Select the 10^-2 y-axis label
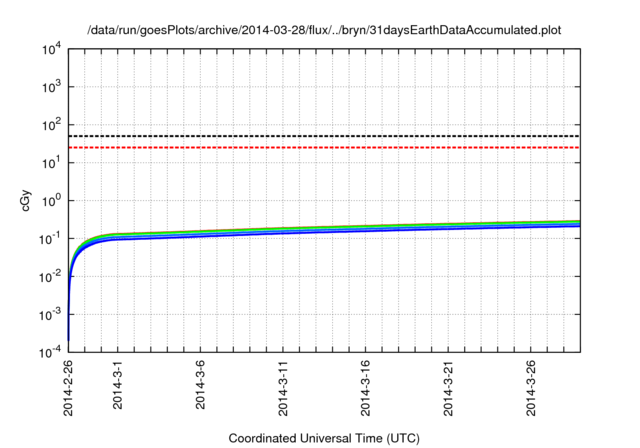 point(50,277)
